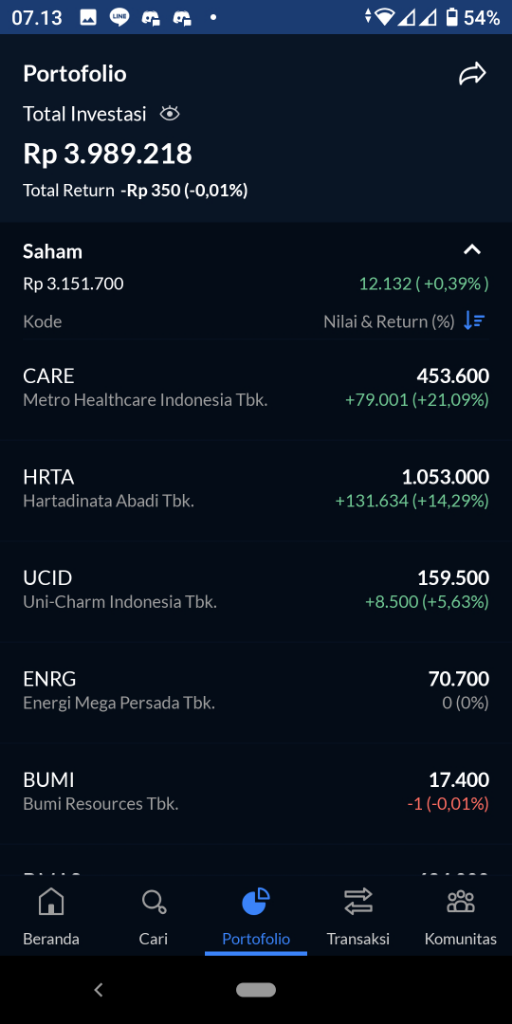Screen dimensions: 512x1024
Task: Select the UCID Uni-Charm Indonesia holding
Action: click(x=256, y=590)
